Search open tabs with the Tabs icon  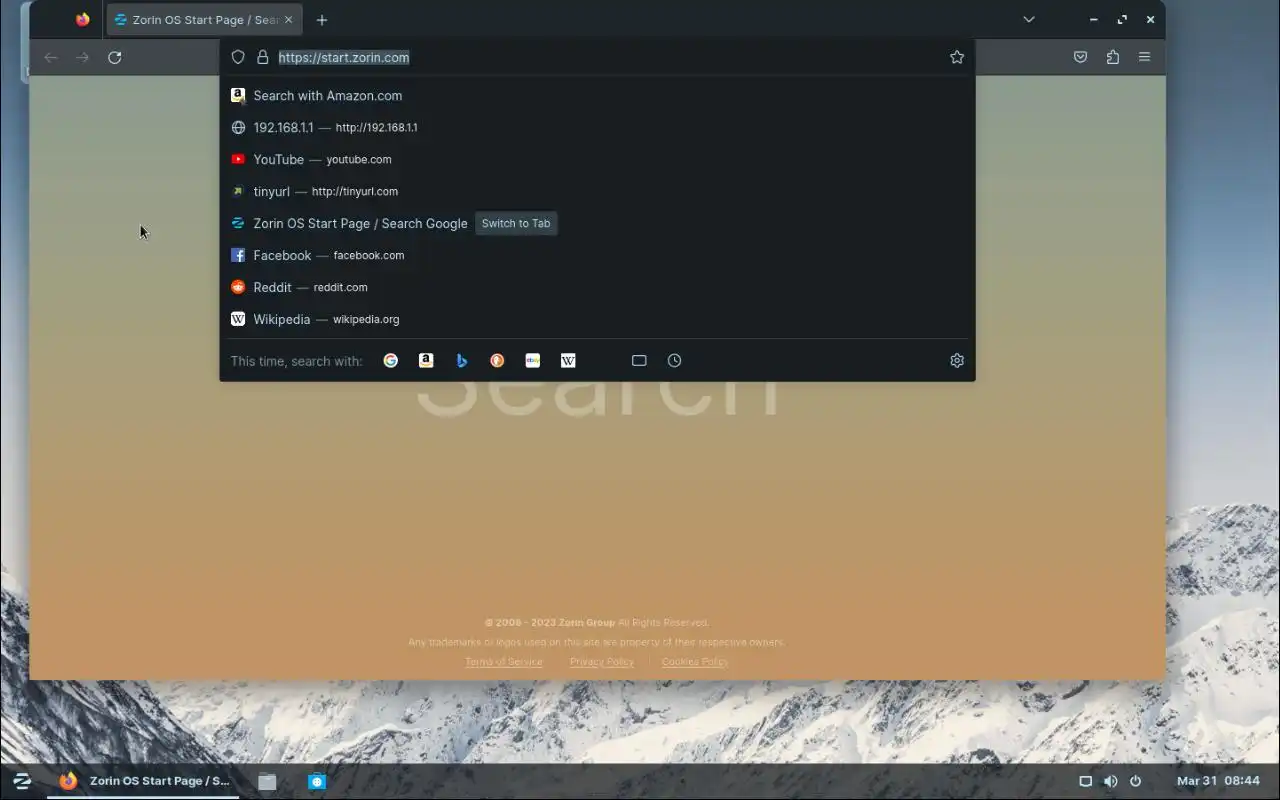639,361
